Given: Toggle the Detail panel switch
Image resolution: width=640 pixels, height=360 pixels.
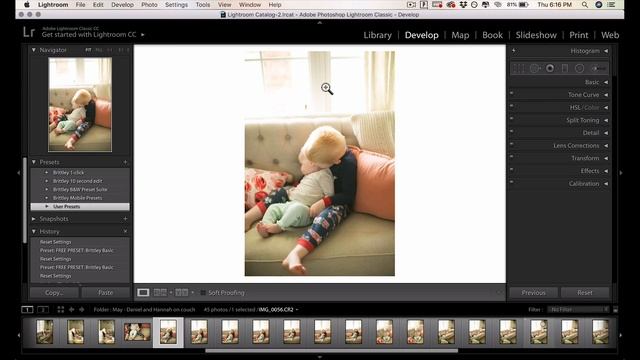Looking at the screenshot, I should 512,132.
